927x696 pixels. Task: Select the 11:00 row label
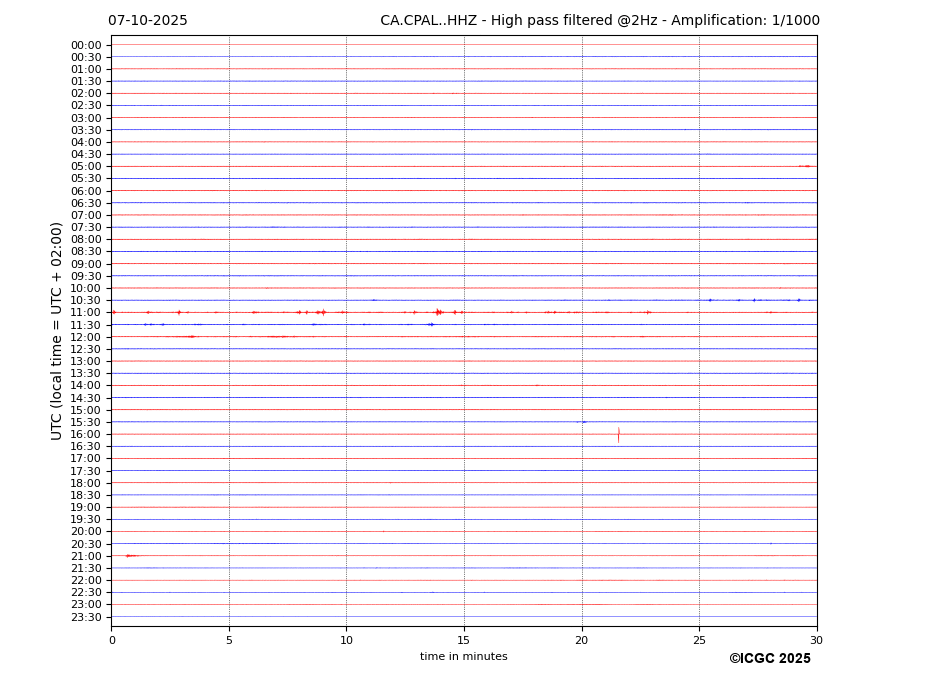(x=86, y=313)
